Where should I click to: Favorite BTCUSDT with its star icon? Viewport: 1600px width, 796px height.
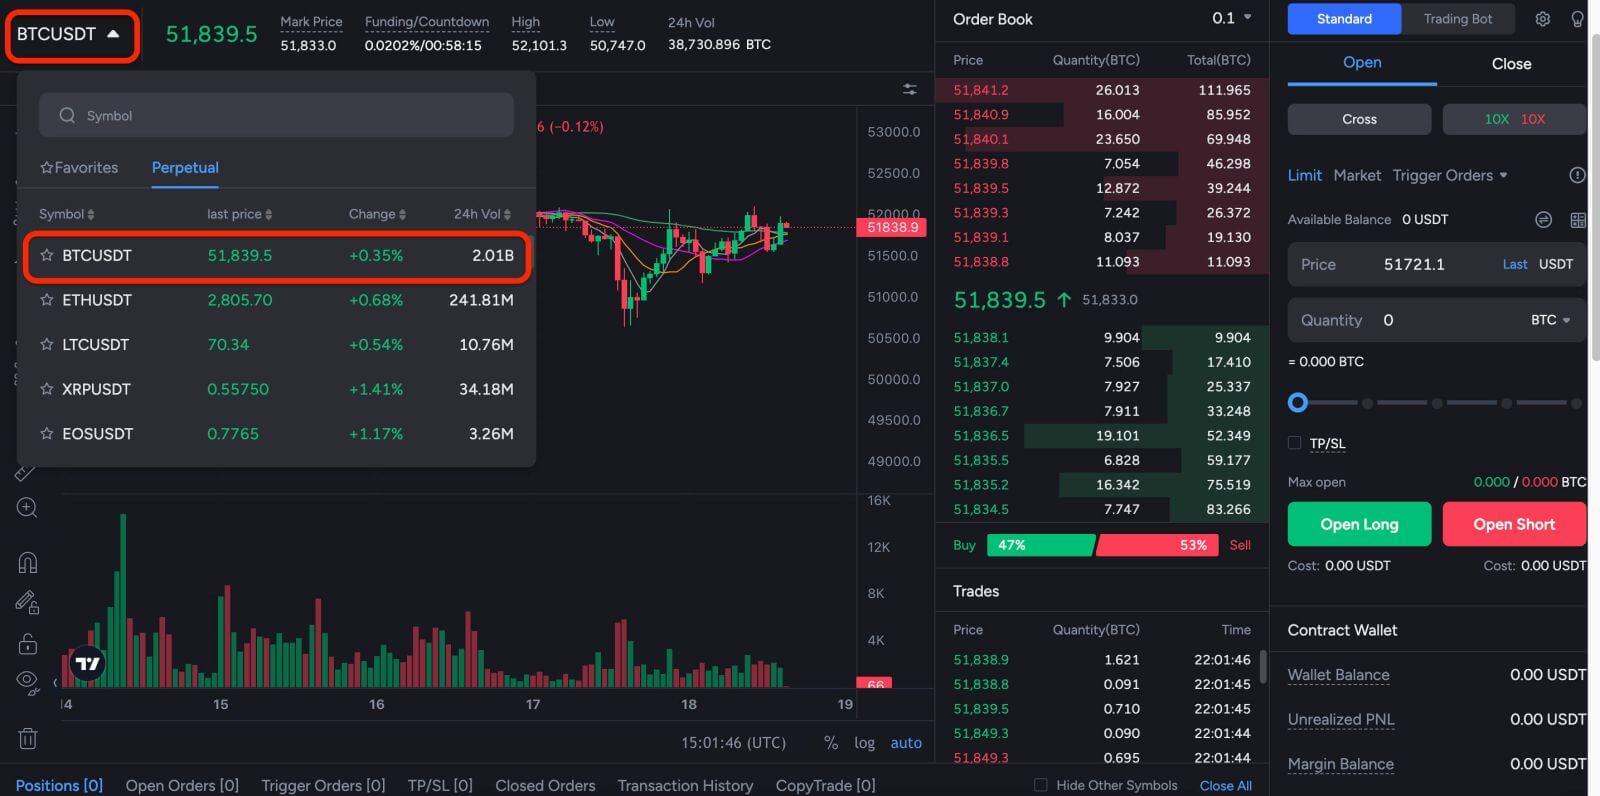46,255
